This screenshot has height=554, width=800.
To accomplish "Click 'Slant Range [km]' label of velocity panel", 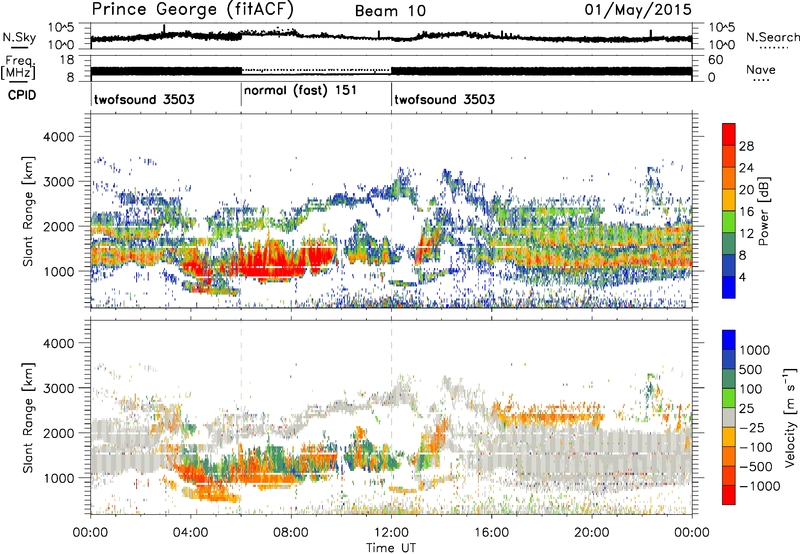I will [x=28, y=418].
